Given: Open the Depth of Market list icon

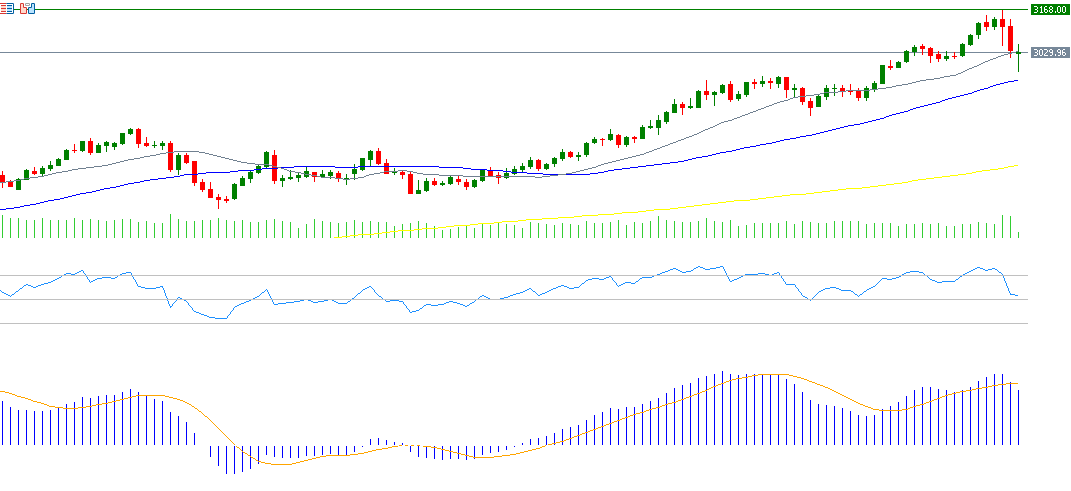Looking at the screenshot, I should tap(8, 8).
